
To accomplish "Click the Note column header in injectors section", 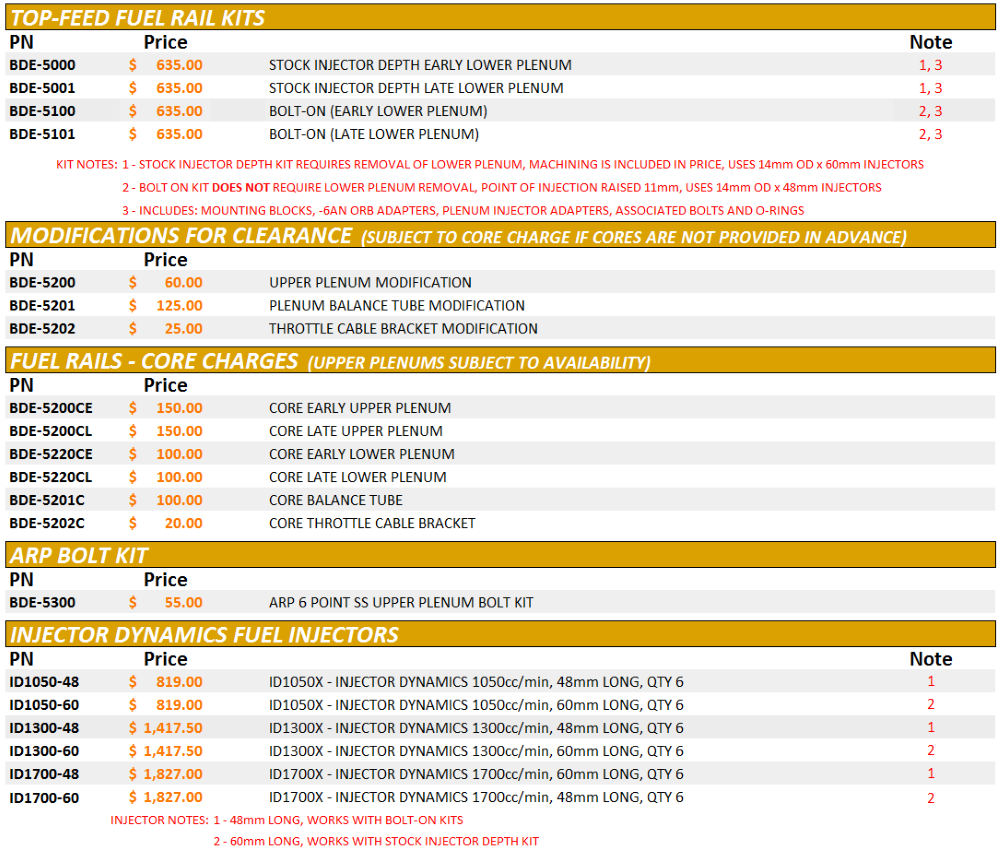I will 930,659.
